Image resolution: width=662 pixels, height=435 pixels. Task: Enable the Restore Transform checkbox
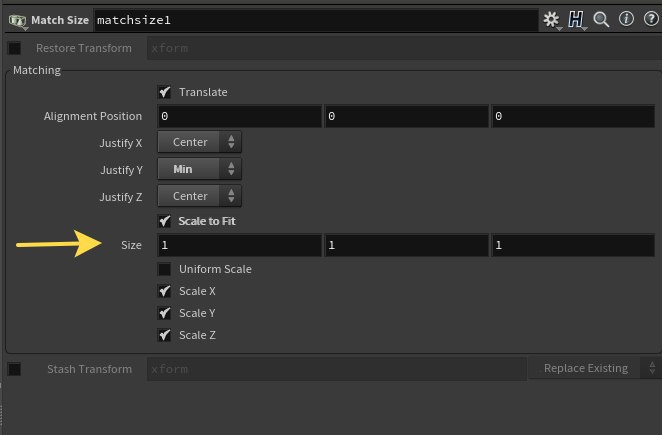[14, 48]
